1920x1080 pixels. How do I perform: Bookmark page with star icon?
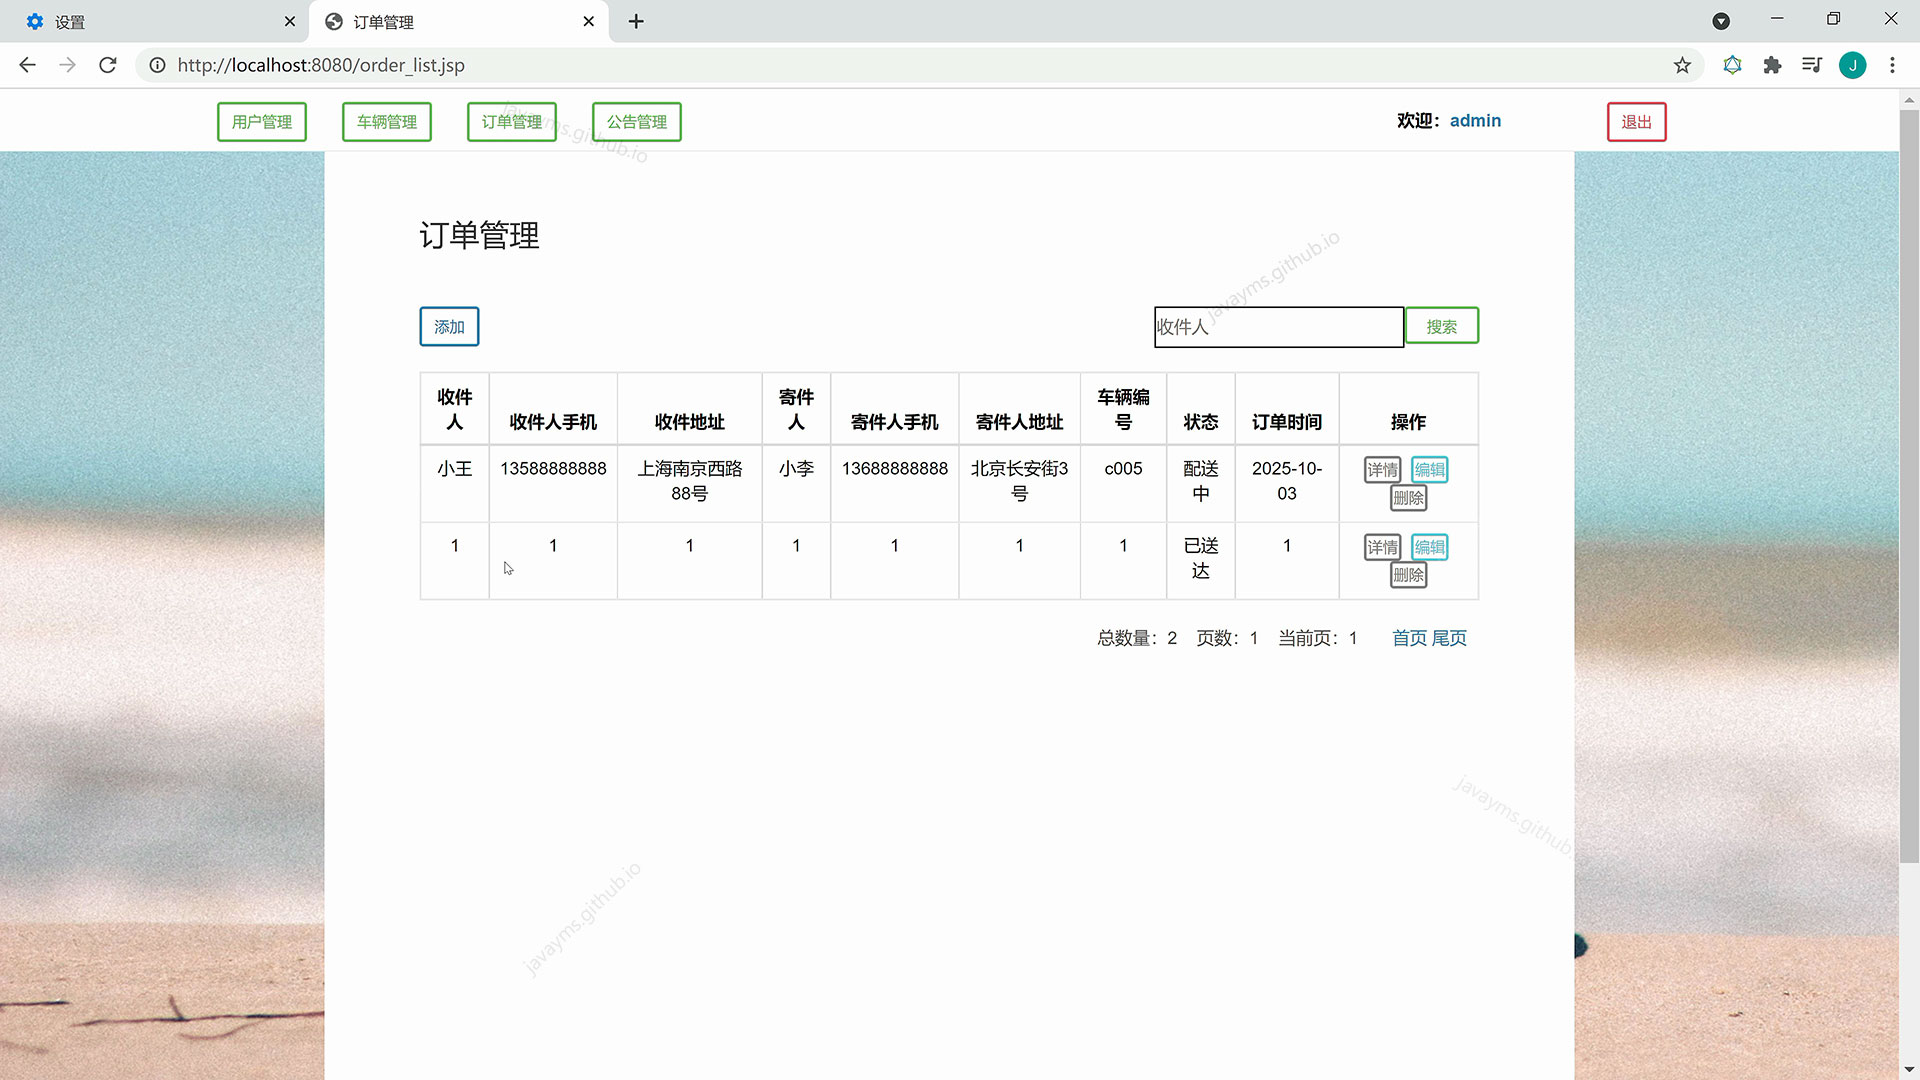pyautogui.click(x=1682, y=65)
